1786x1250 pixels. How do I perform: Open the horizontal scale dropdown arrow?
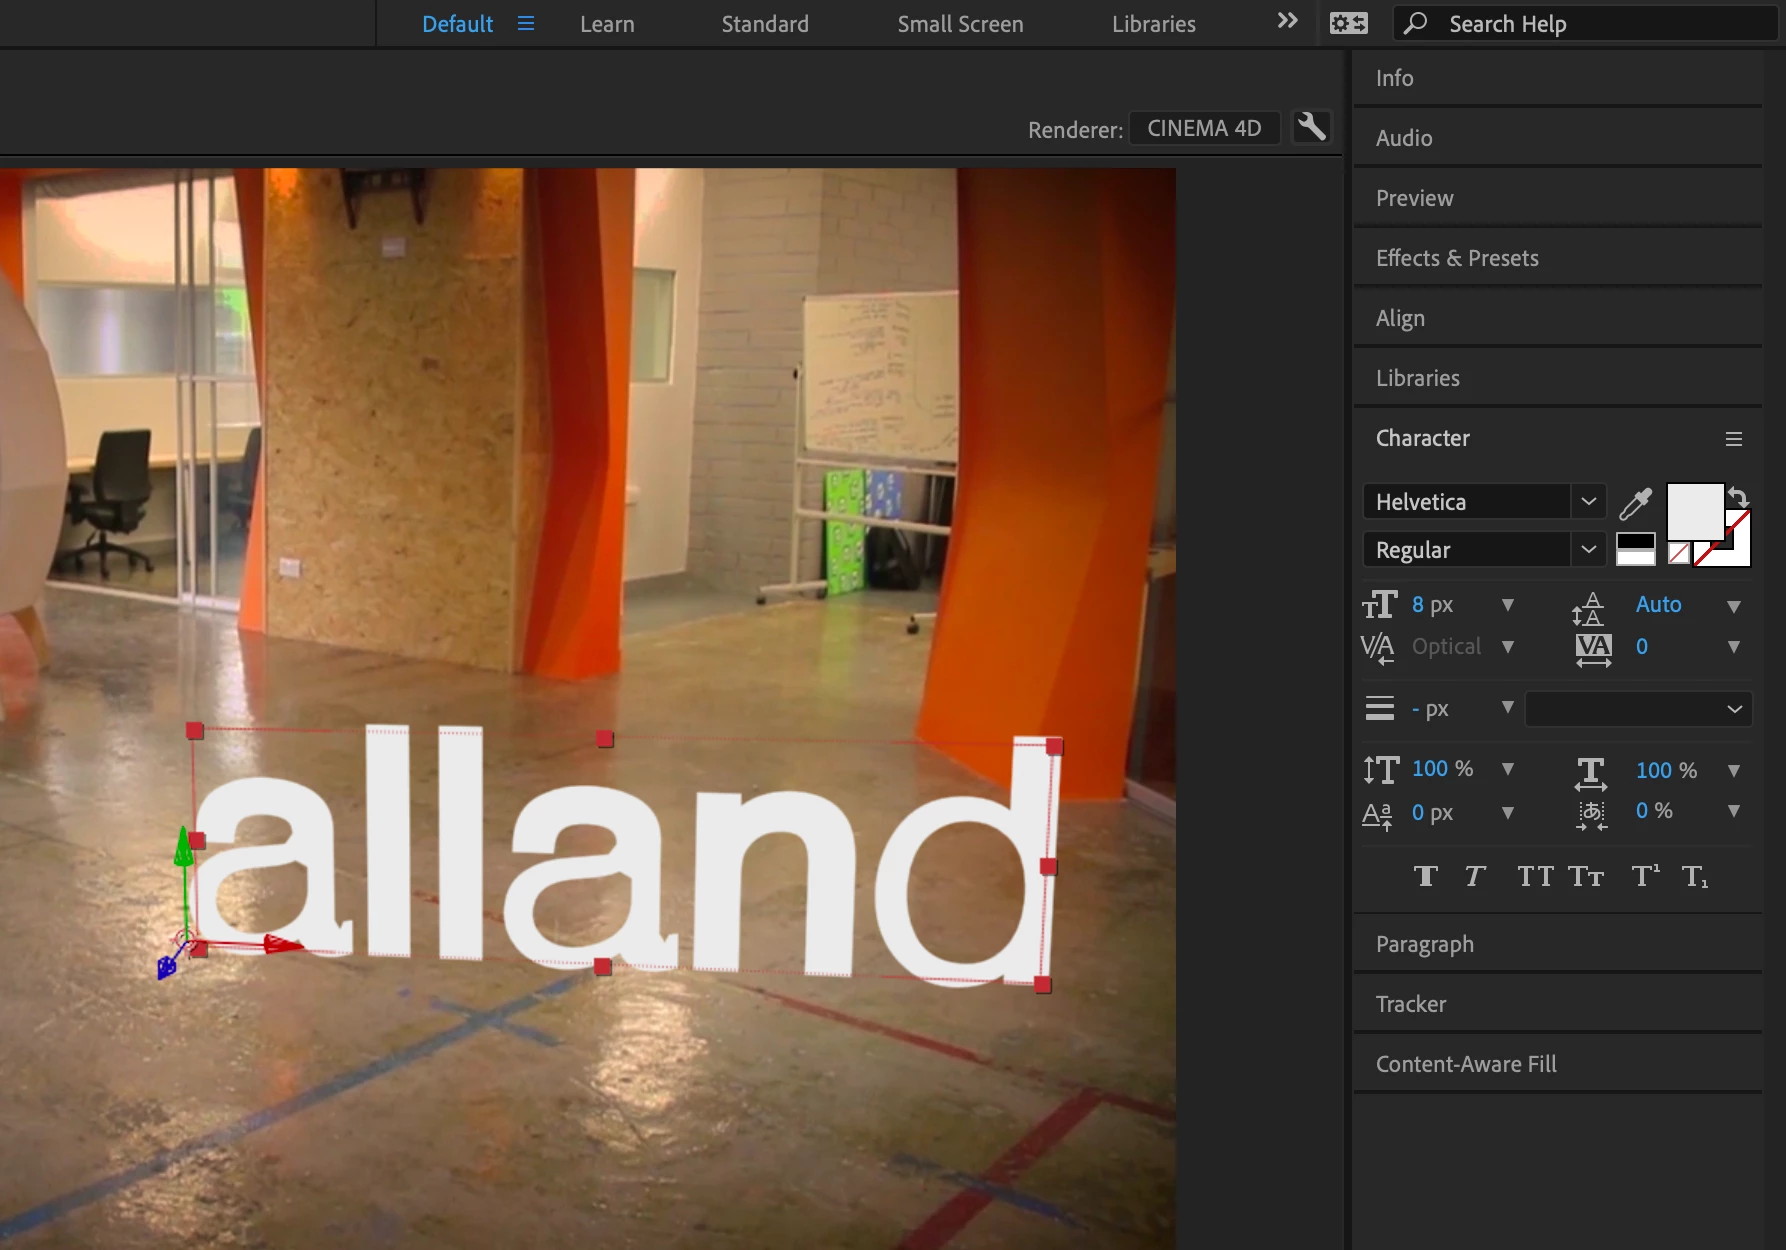coord(1734,771)
